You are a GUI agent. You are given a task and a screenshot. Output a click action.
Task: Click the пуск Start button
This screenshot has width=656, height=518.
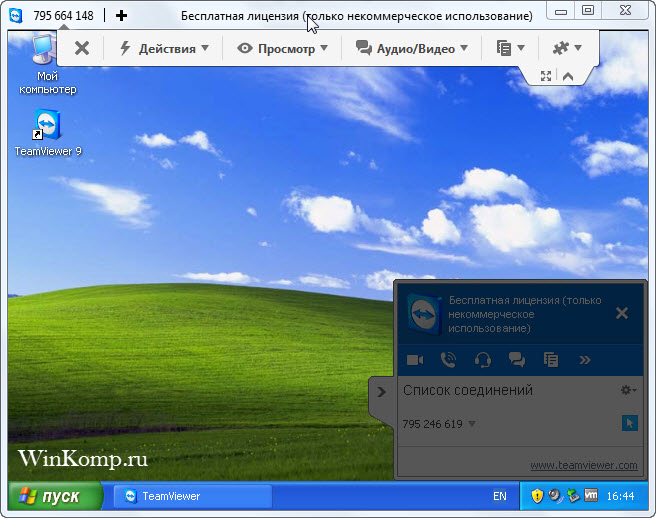point(54,496)
